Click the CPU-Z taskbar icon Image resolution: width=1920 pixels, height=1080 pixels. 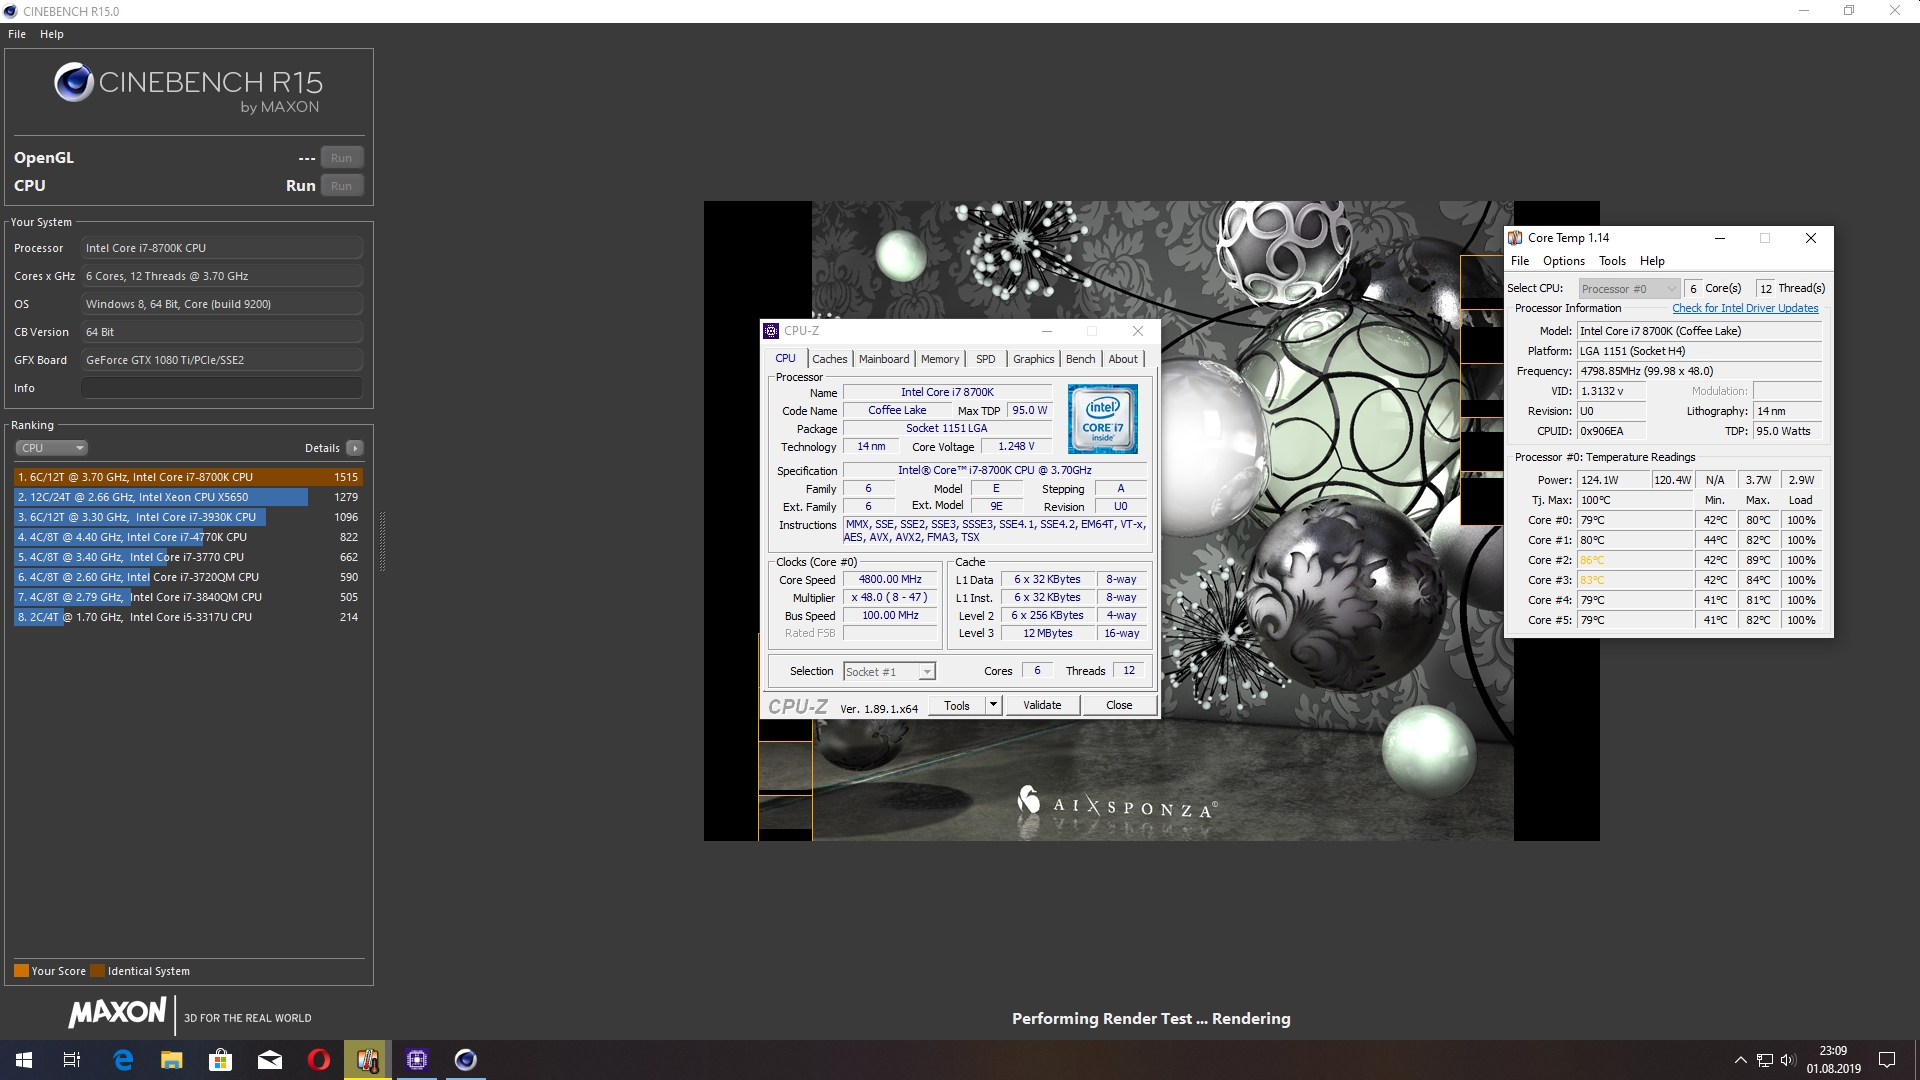pos(417,1060)
